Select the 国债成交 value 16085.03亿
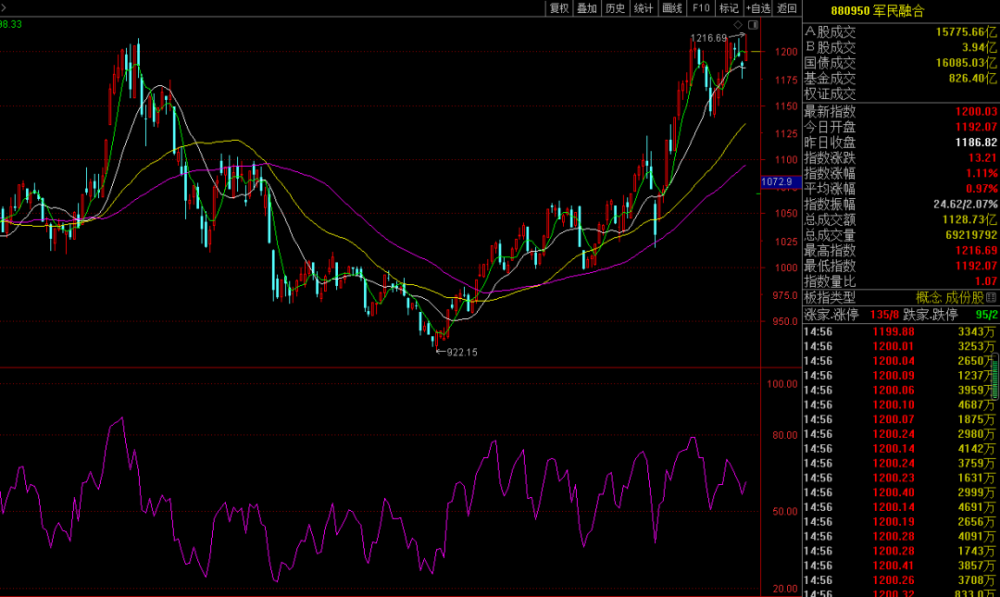The height and width of the screenshot is (597, 1000). pyautogui.click(x=966, y=63)
